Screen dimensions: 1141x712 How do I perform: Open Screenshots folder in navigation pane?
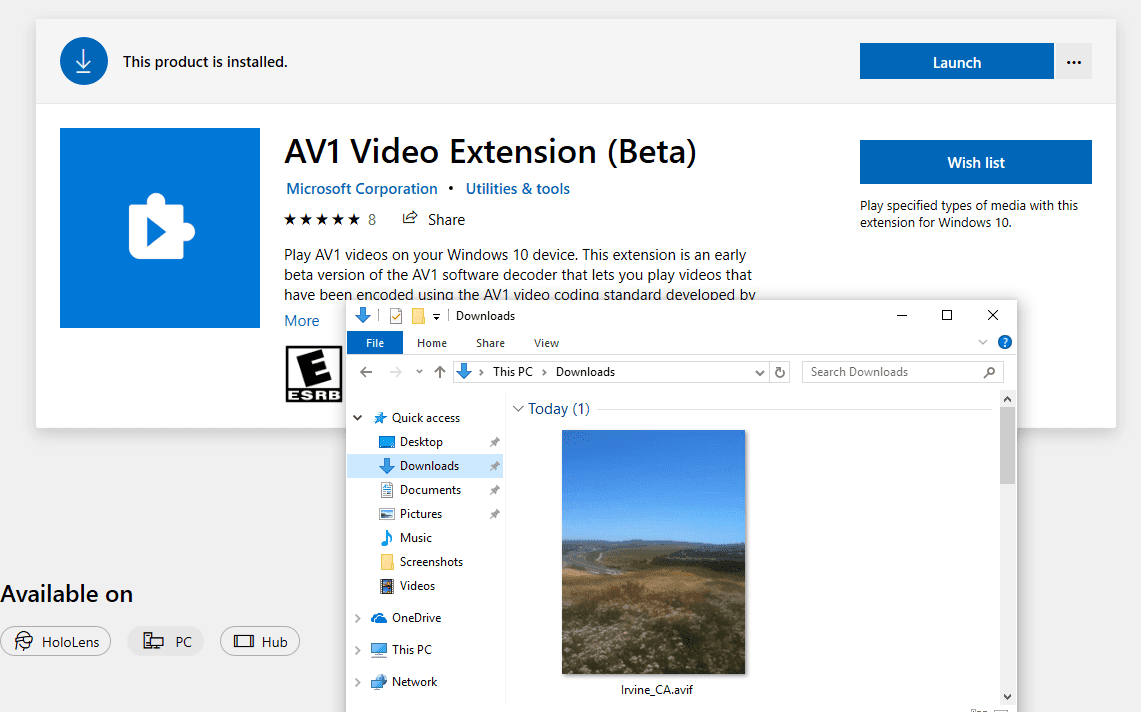pos(431,561)
